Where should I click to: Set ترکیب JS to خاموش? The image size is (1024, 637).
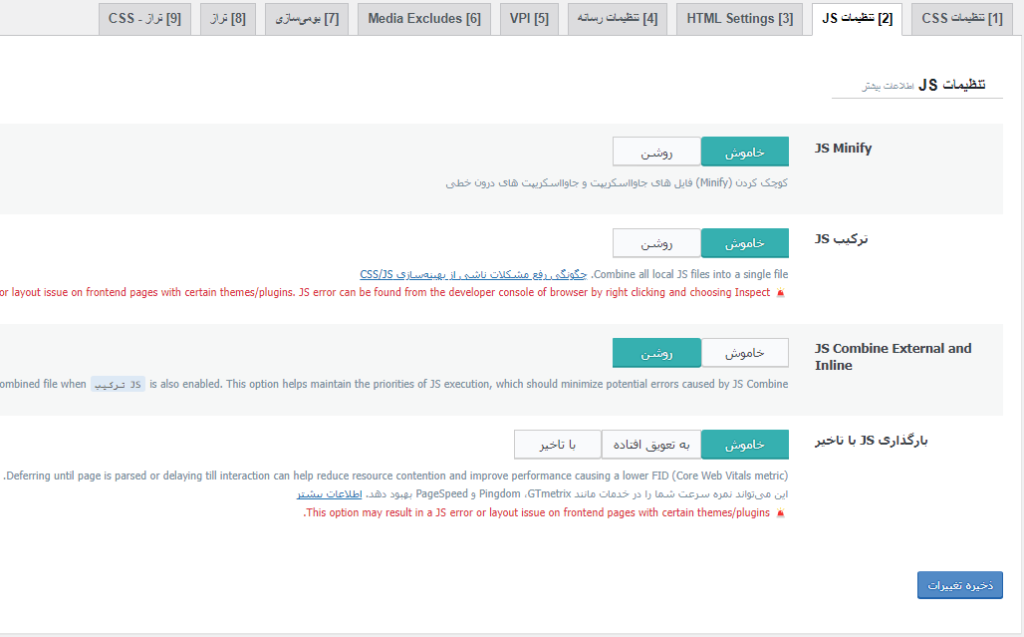coord(744,243)
